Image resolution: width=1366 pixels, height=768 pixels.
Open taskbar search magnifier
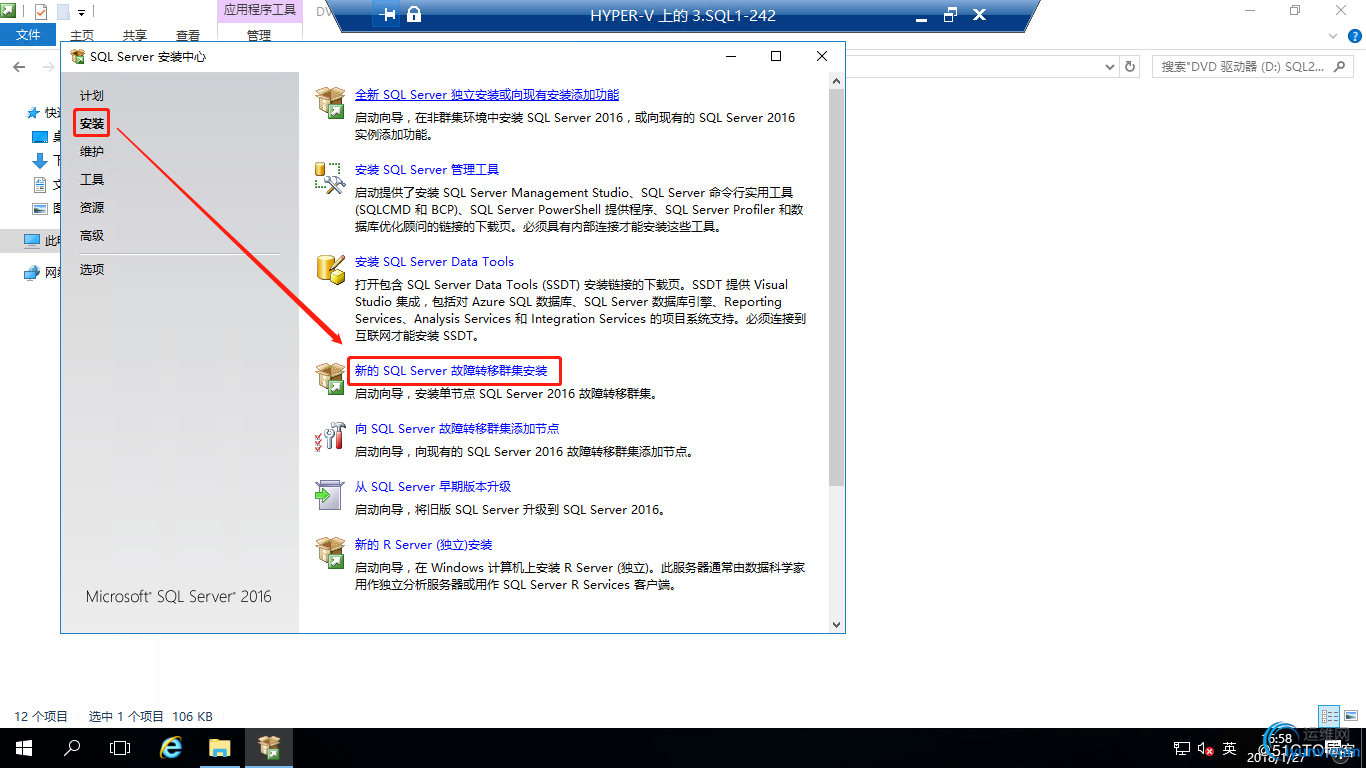[72, 748]
